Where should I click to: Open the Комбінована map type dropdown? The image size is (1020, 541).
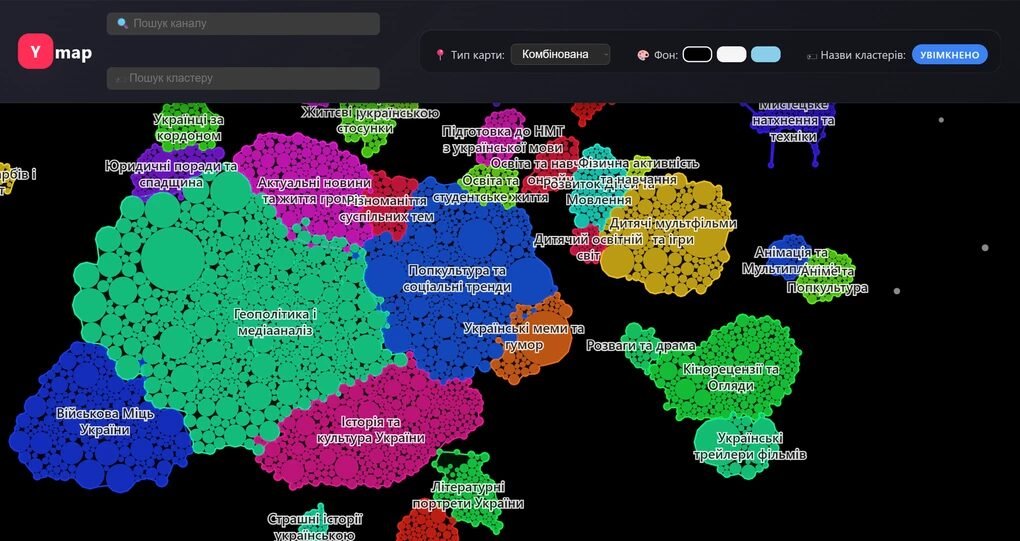[559, 54]
